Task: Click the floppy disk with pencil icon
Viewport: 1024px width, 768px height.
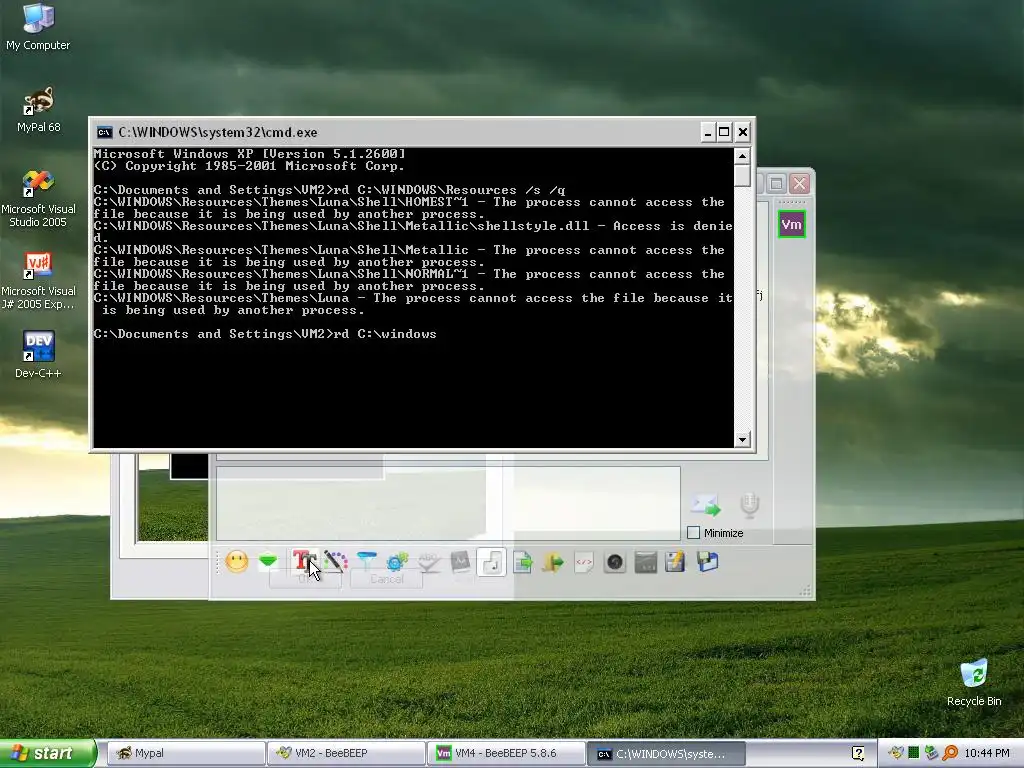Action: (x=675, y=562)
